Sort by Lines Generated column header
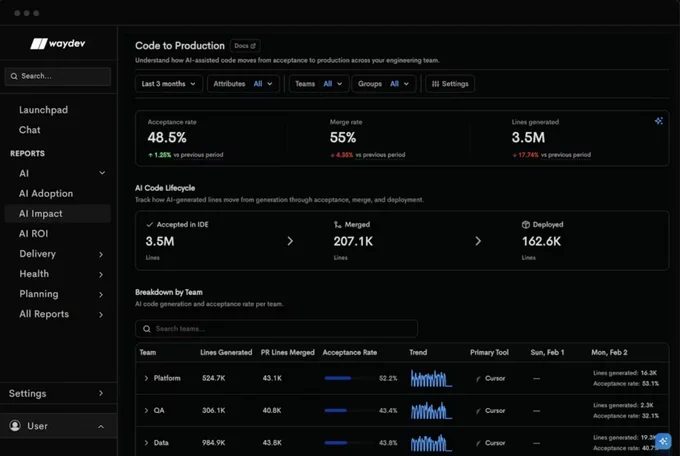 [226, 352]
